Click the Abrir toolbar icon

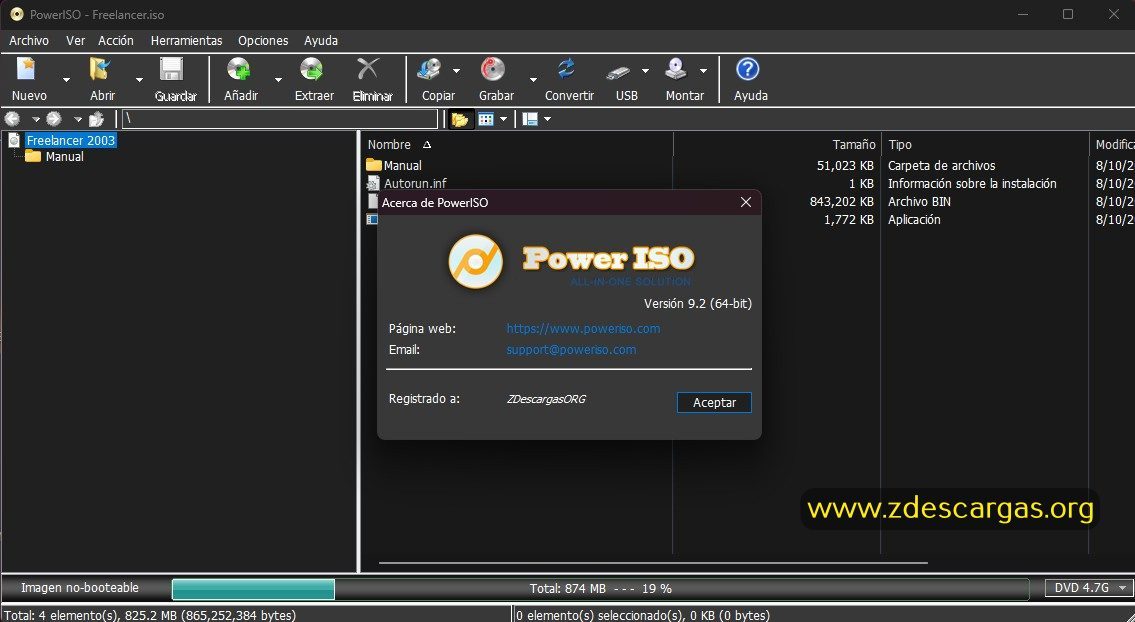(x=100, y=70)
